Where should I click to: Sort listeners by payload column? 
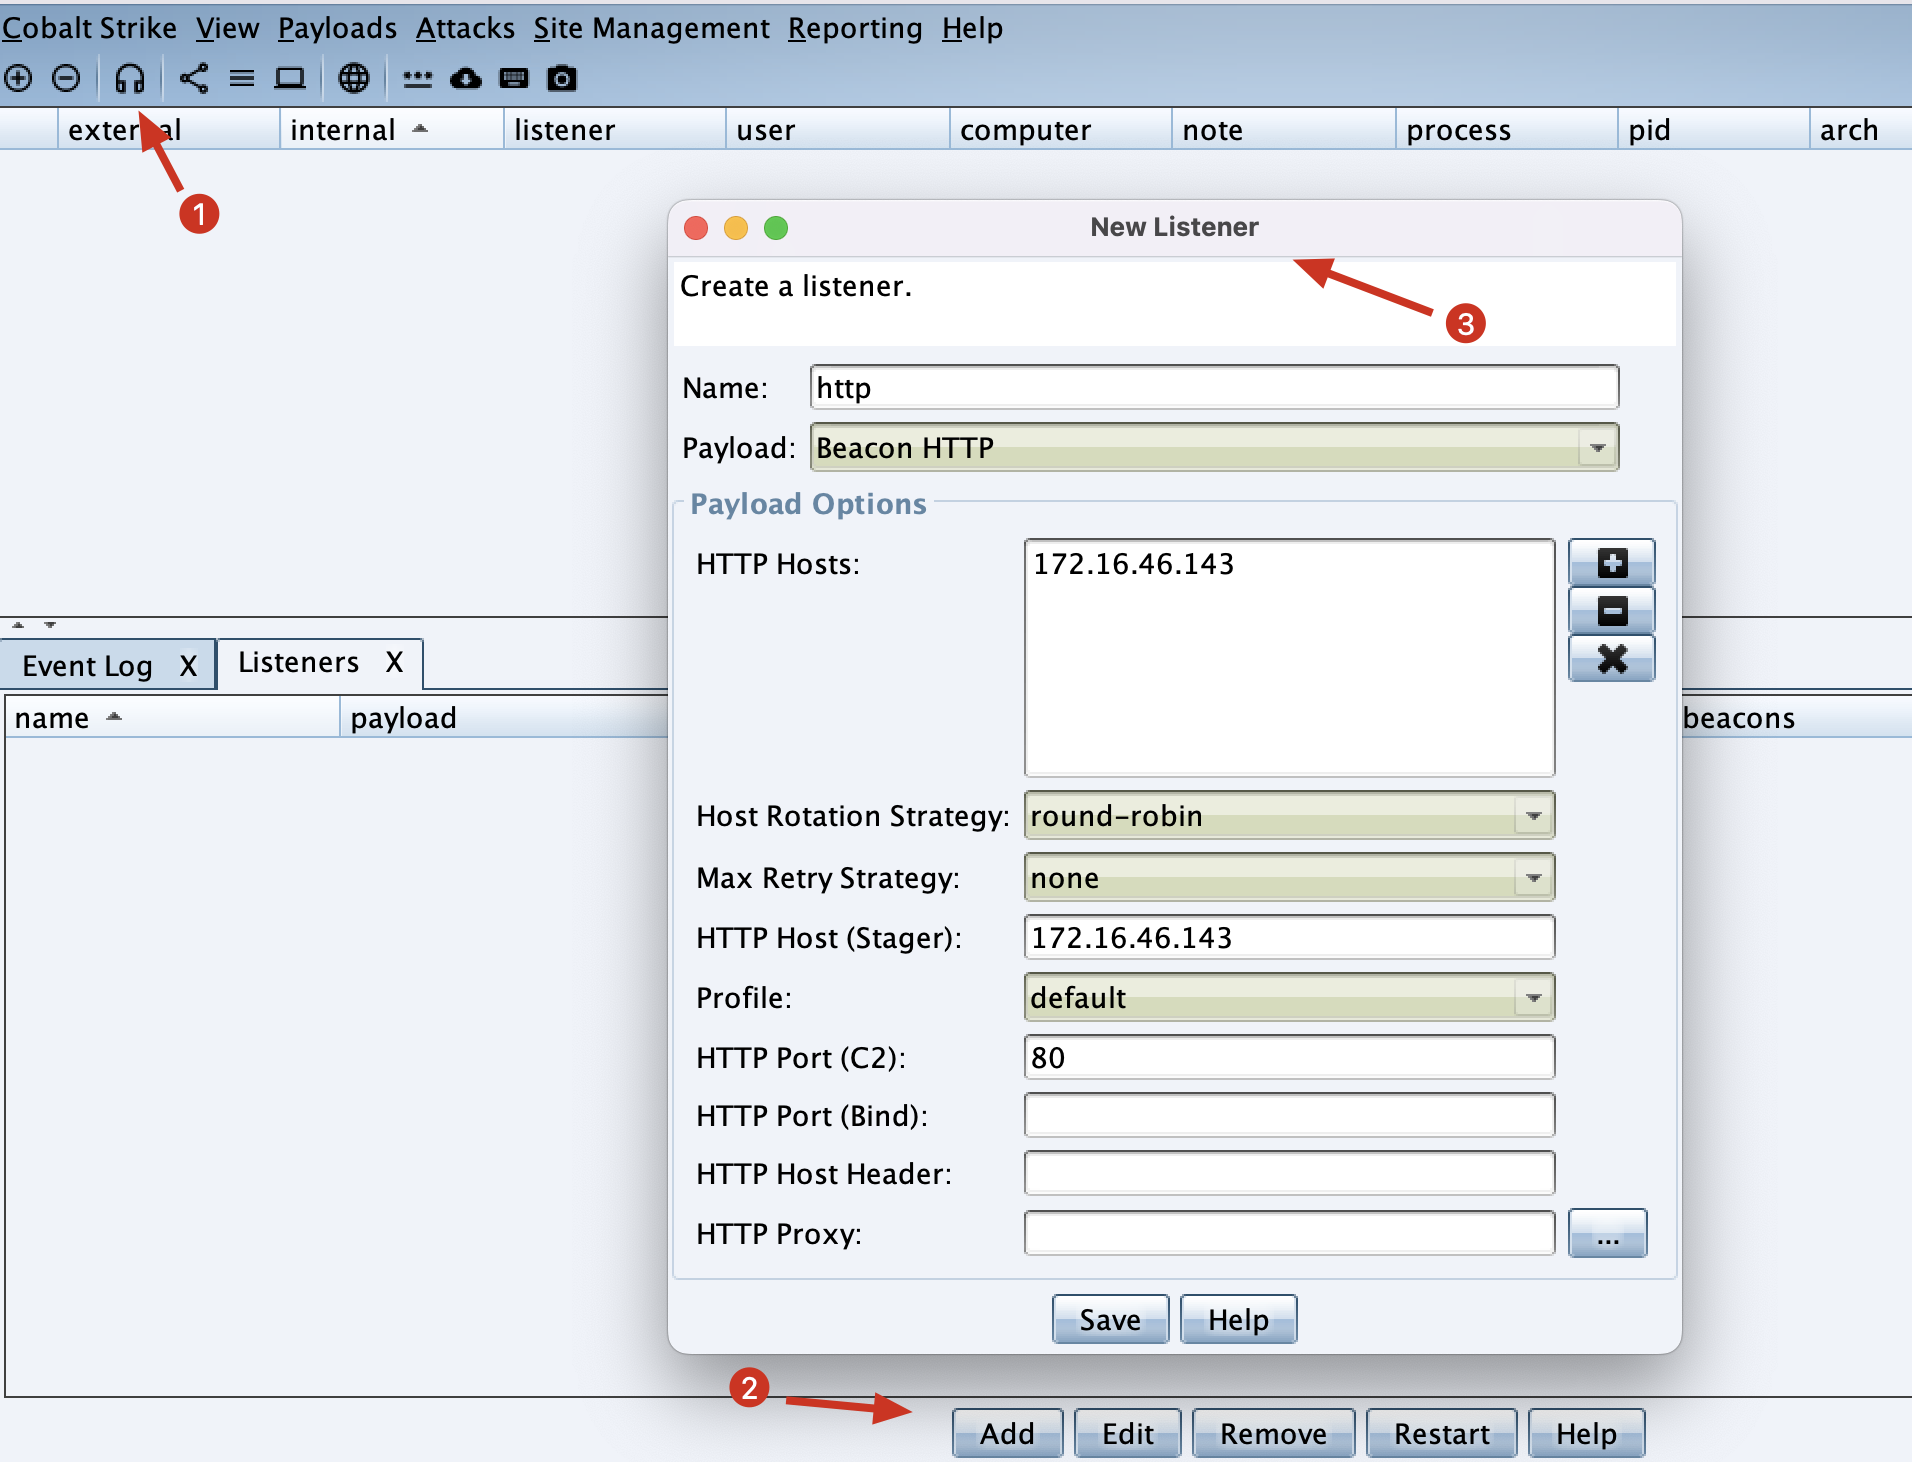pyautogui.click(x=504, y=718)
